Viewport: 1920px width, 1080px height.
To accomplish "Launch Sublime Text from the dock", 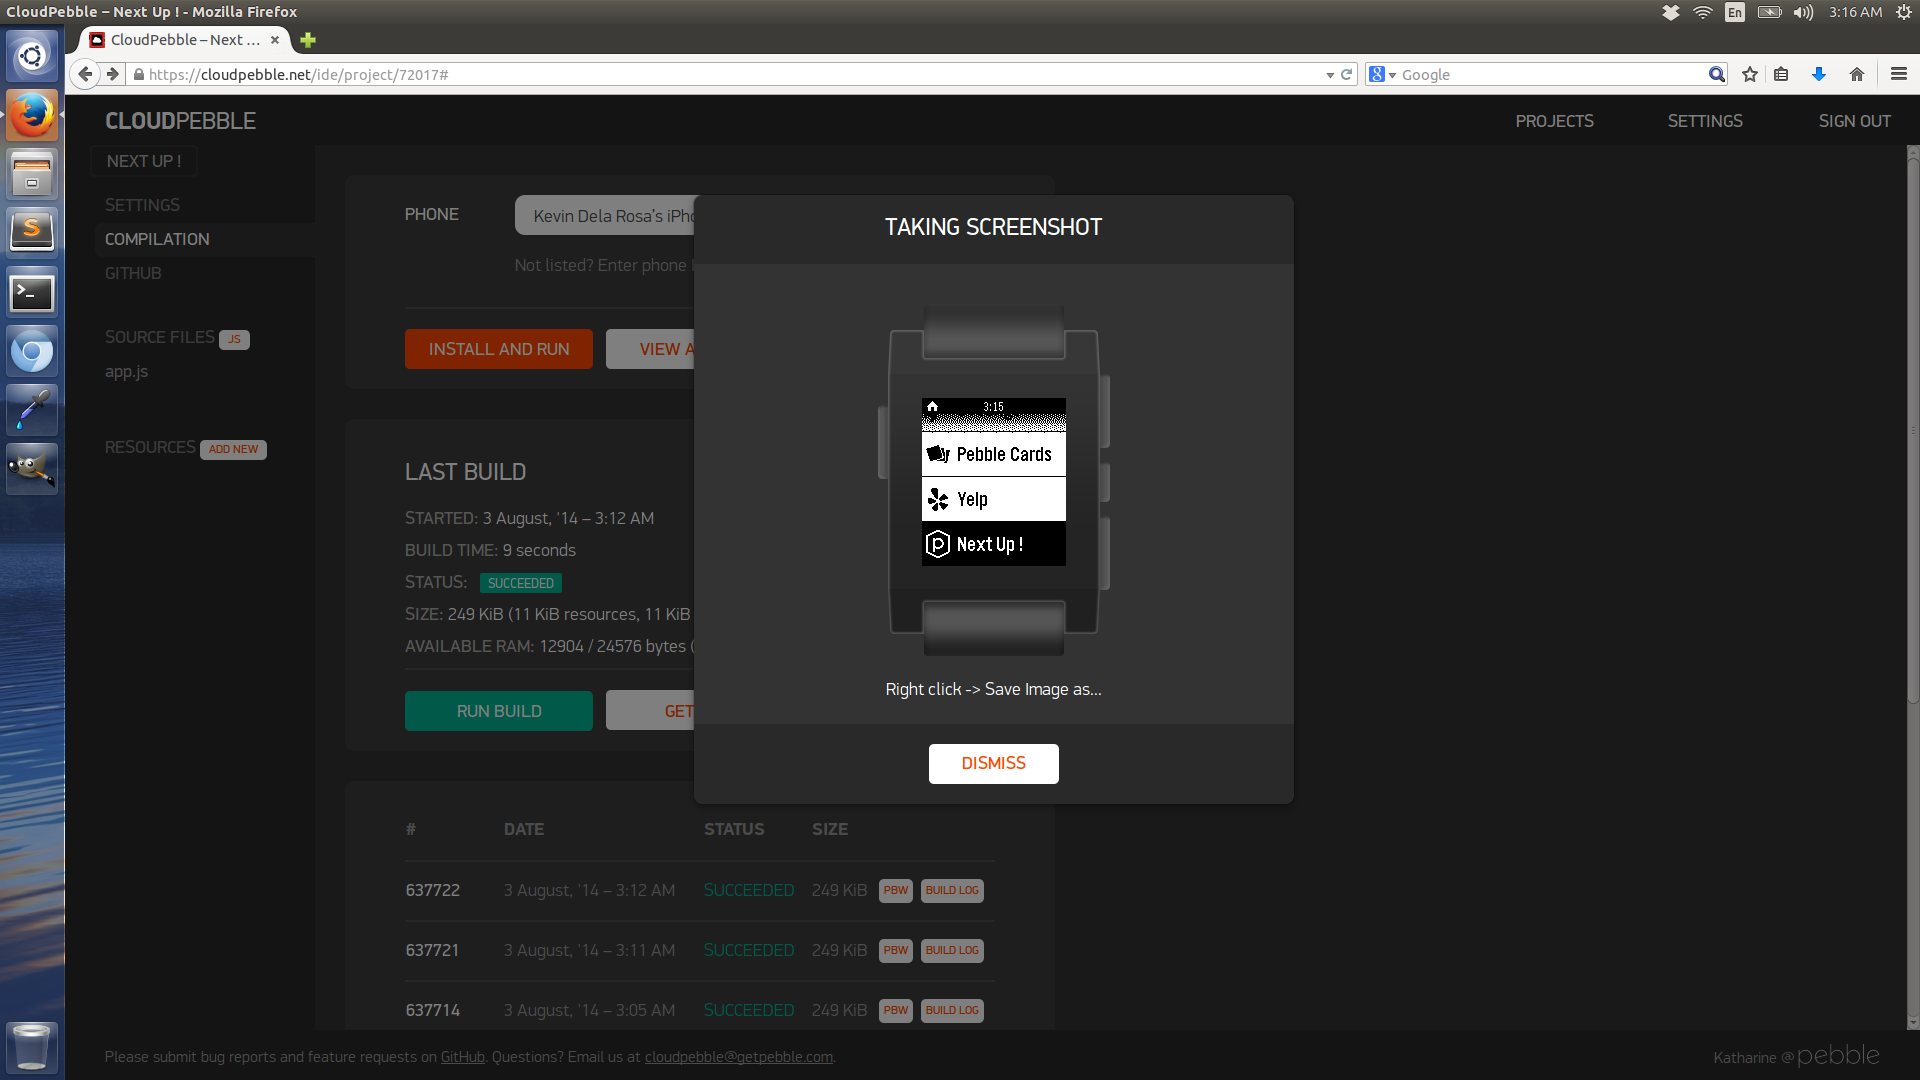I will [32, 231].
